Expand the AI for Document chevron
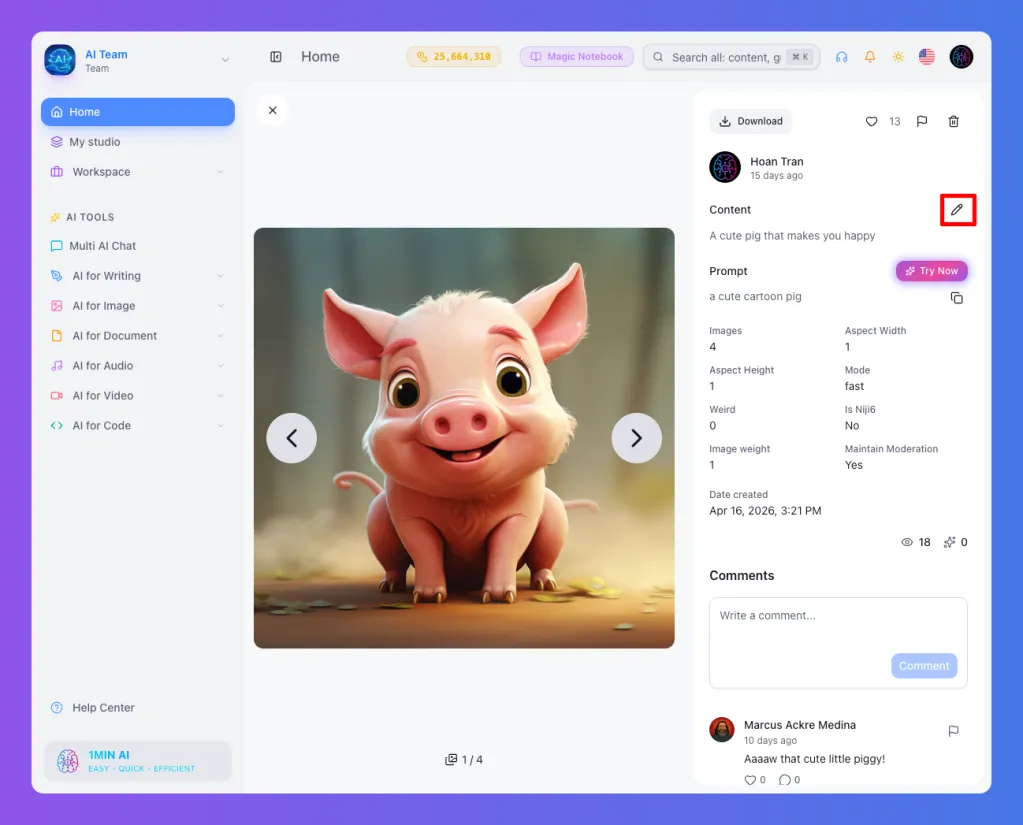This screenshot has height=825, width=1023. pos(221,336)
